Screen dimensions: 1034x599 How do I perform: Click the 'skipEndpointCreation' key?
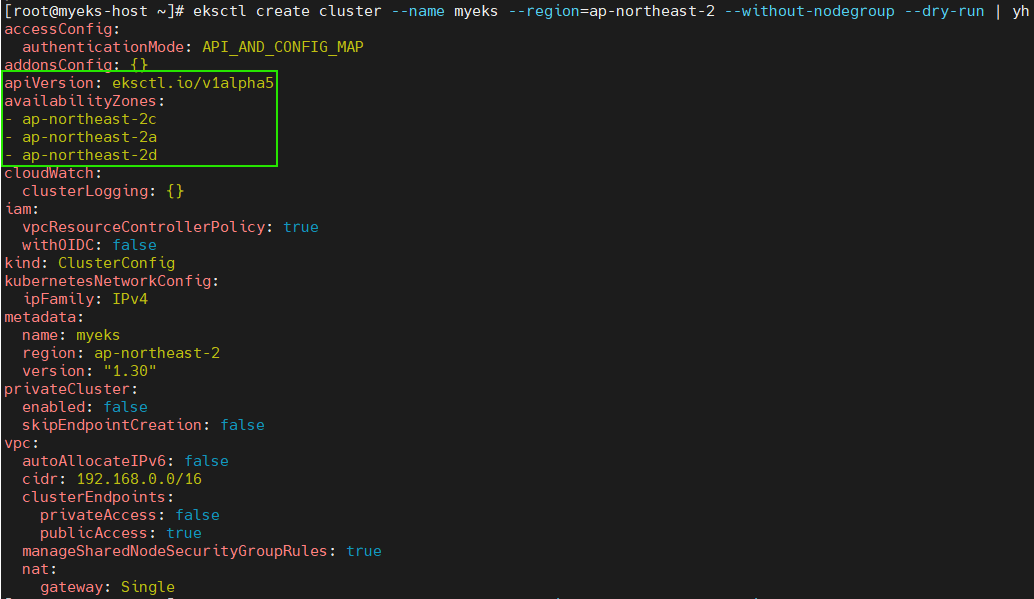tap(111, 425)
